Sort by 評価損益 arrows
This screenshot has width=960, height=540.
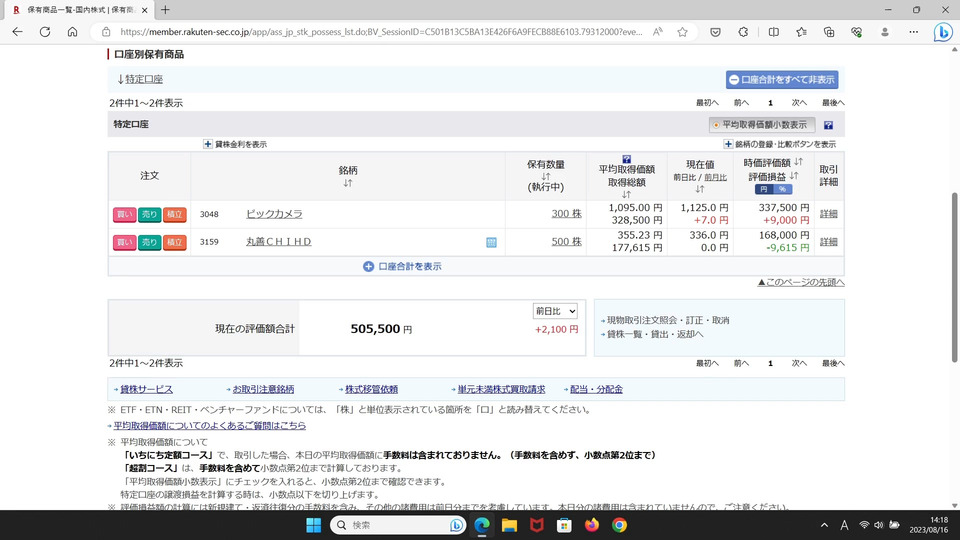point(794,176)
